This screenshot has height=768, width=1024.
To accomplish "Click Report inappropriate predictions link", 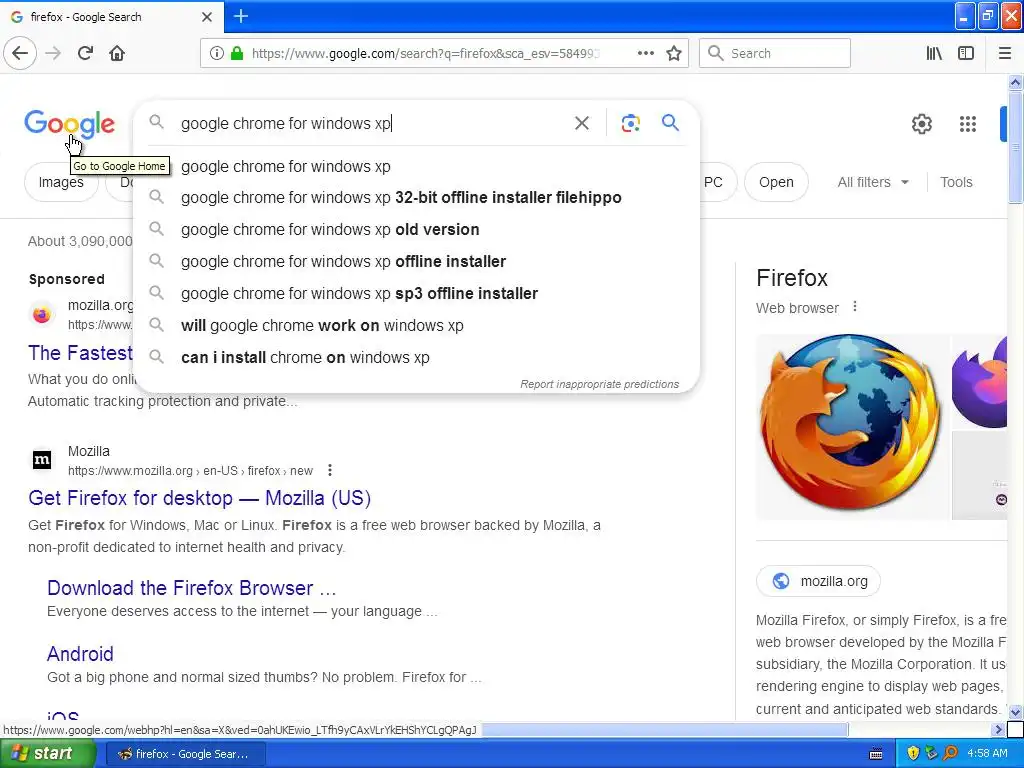I will [600, 384].
